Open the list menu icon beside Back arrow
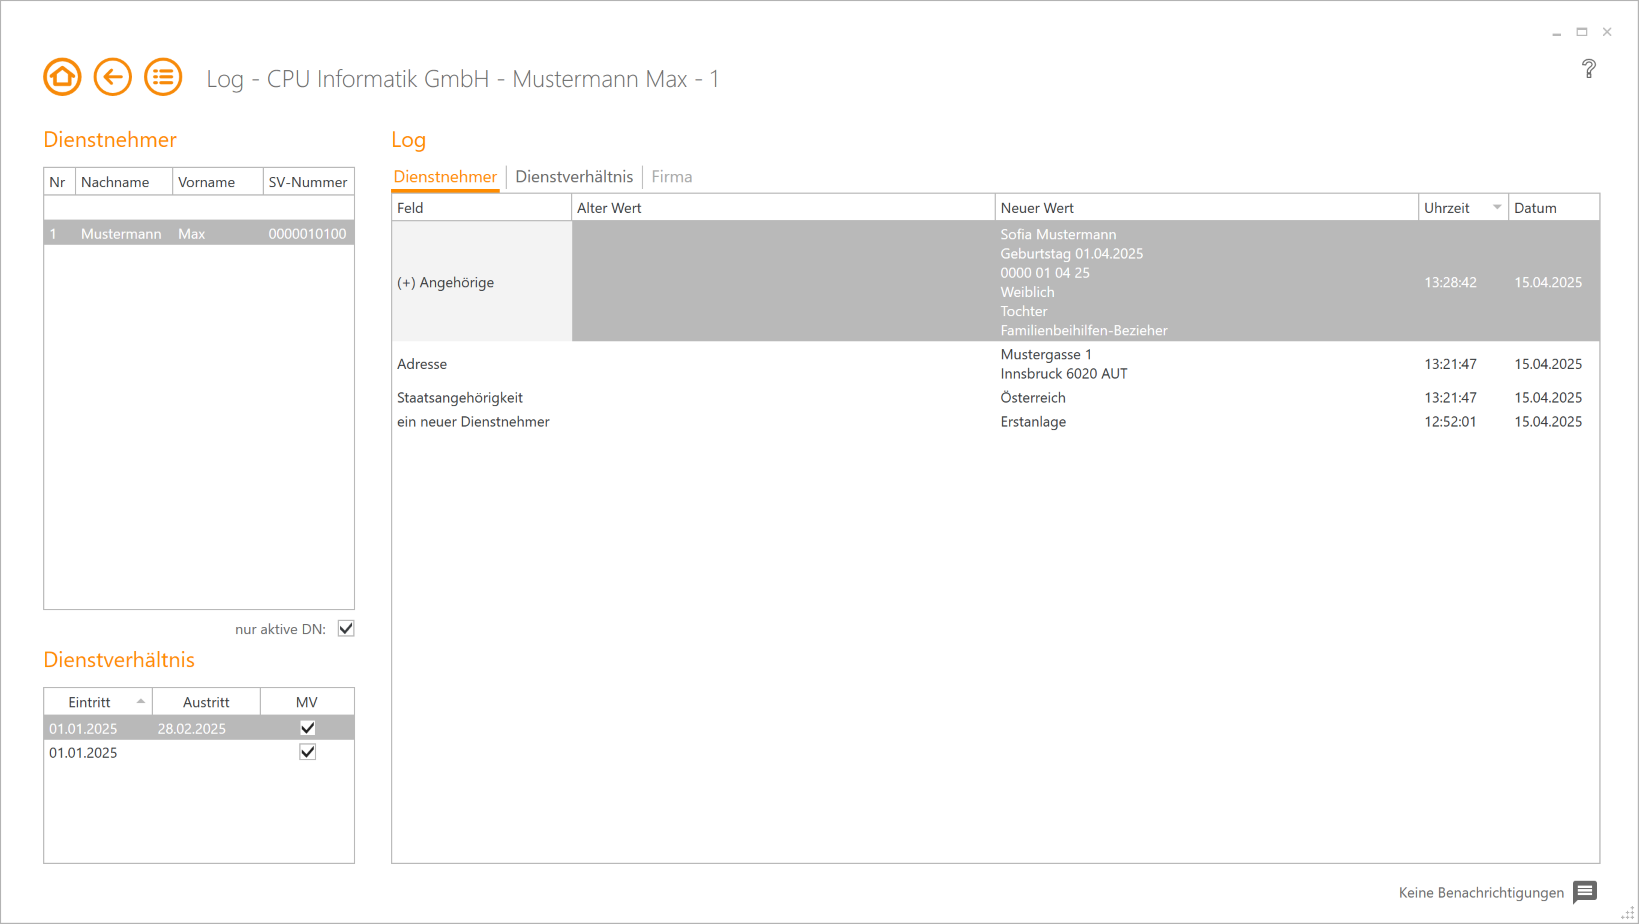The image size is (1639, 924). coord(163,77)
